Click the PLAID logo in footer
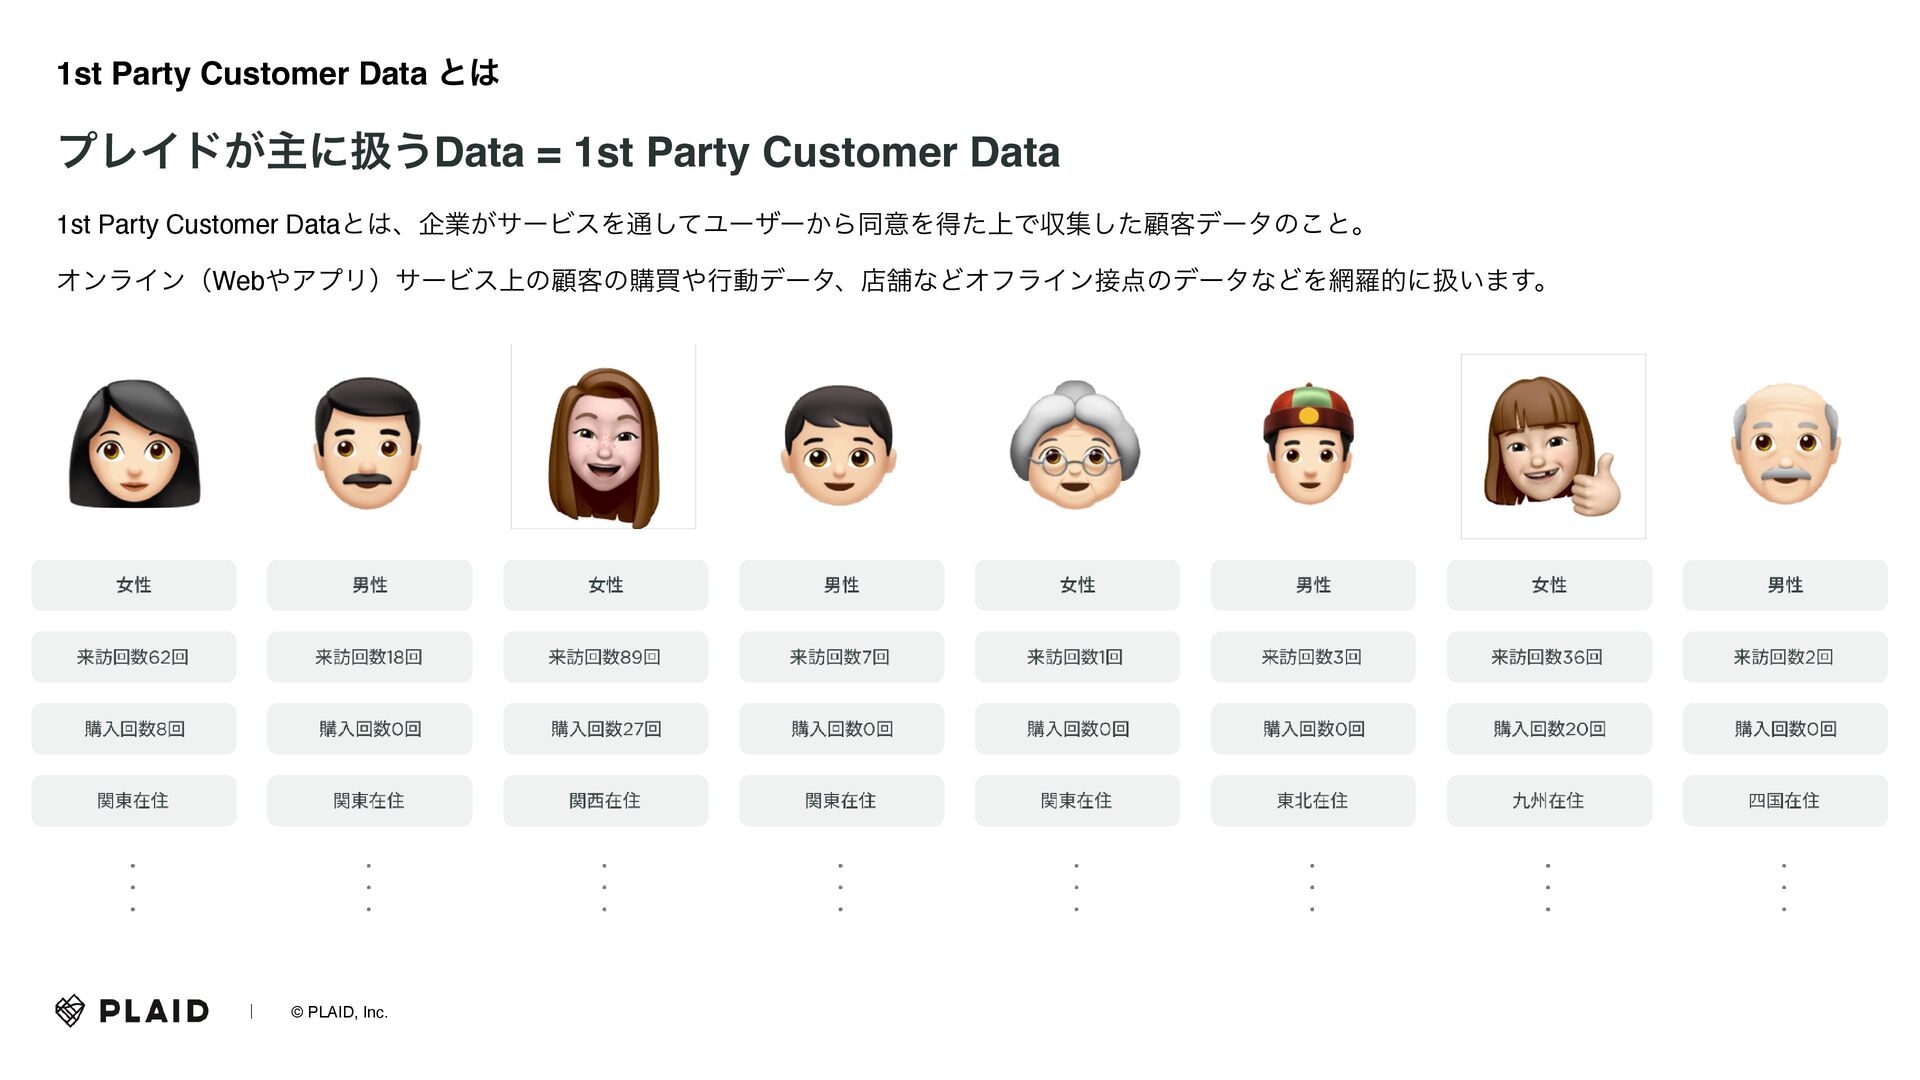1920x1080 pixels. tap(132, 1011)
